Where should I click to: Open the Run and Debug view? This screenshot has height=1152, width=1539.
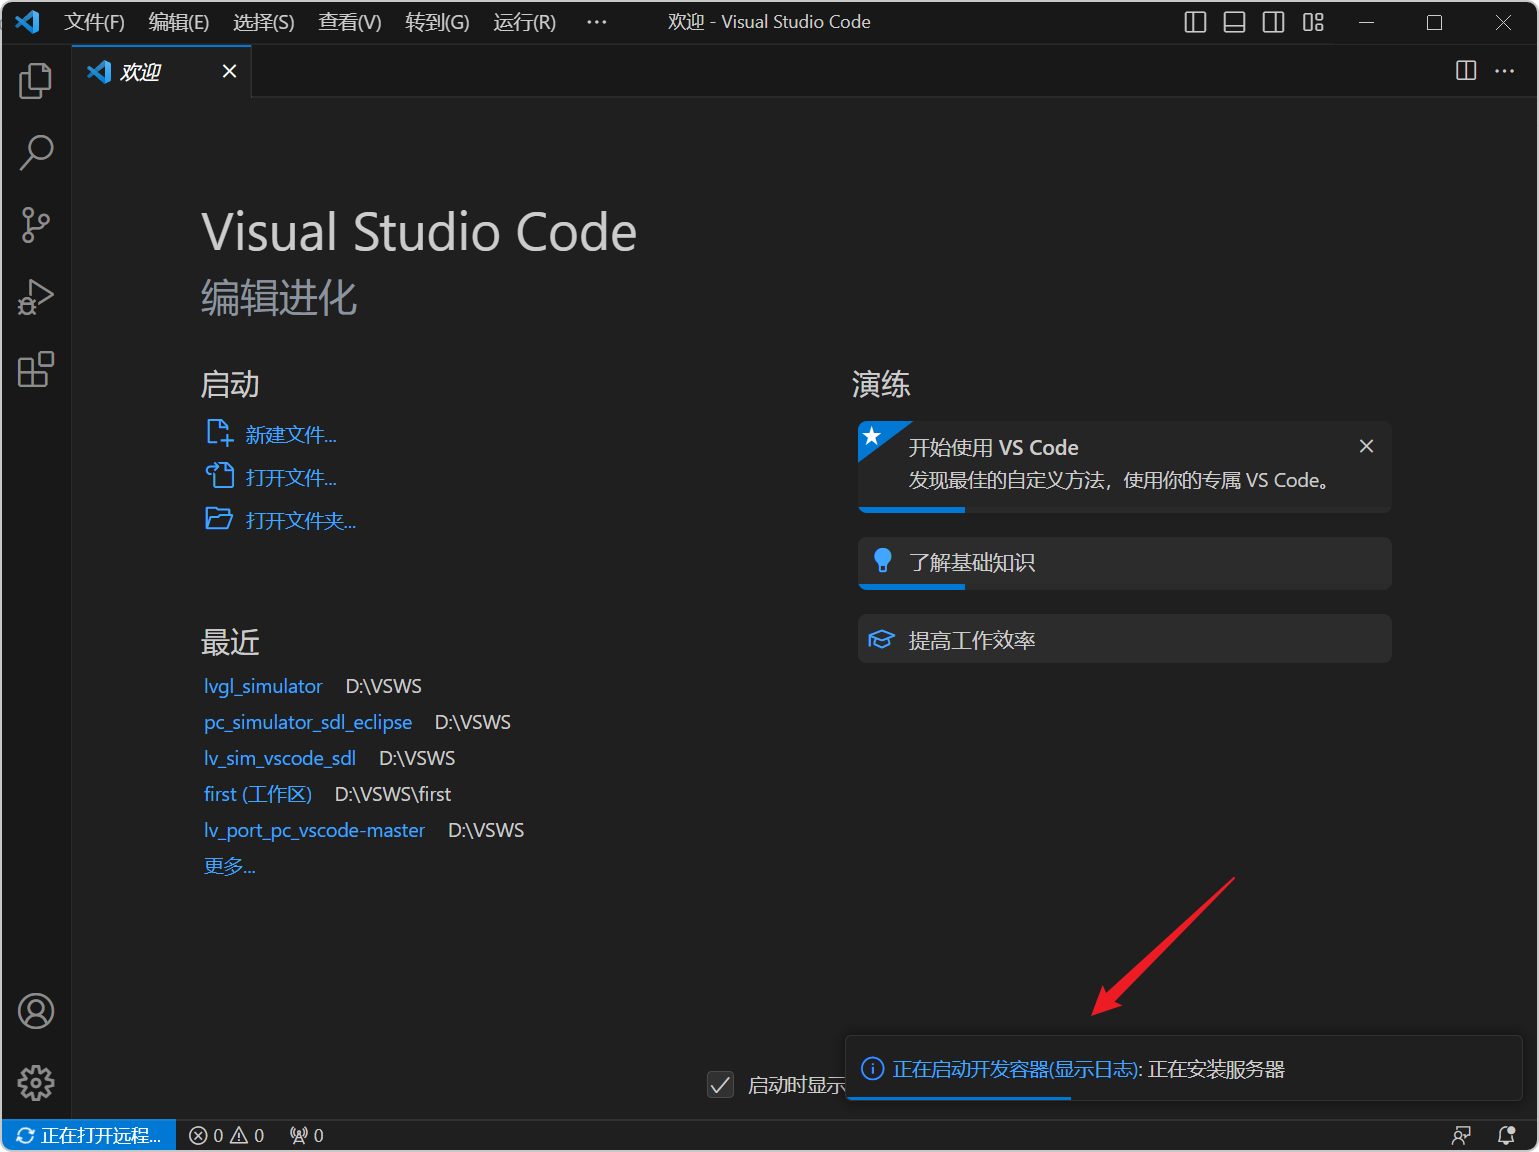point(36,297)
